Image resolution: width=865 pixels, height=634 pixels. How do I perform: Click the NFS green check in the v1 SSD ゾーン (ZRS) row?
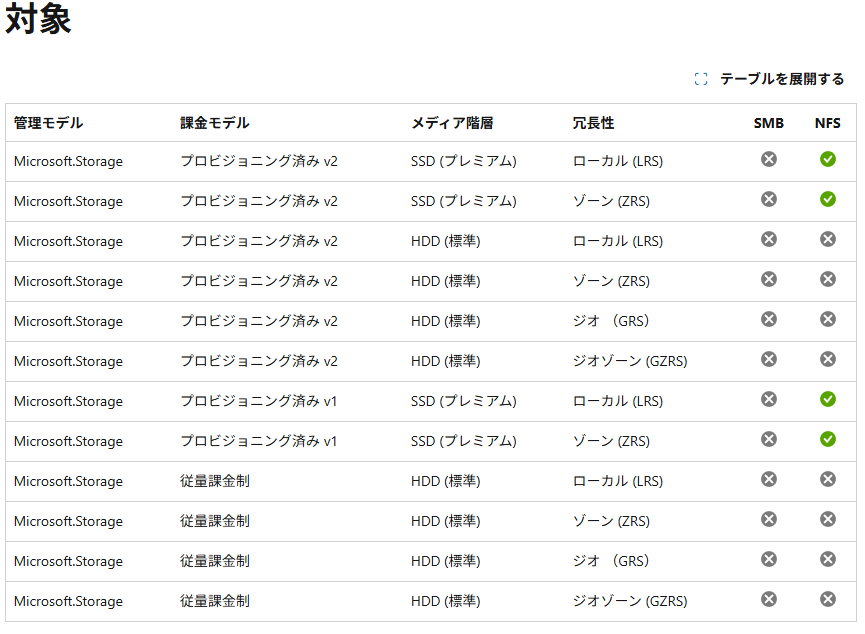827,439
